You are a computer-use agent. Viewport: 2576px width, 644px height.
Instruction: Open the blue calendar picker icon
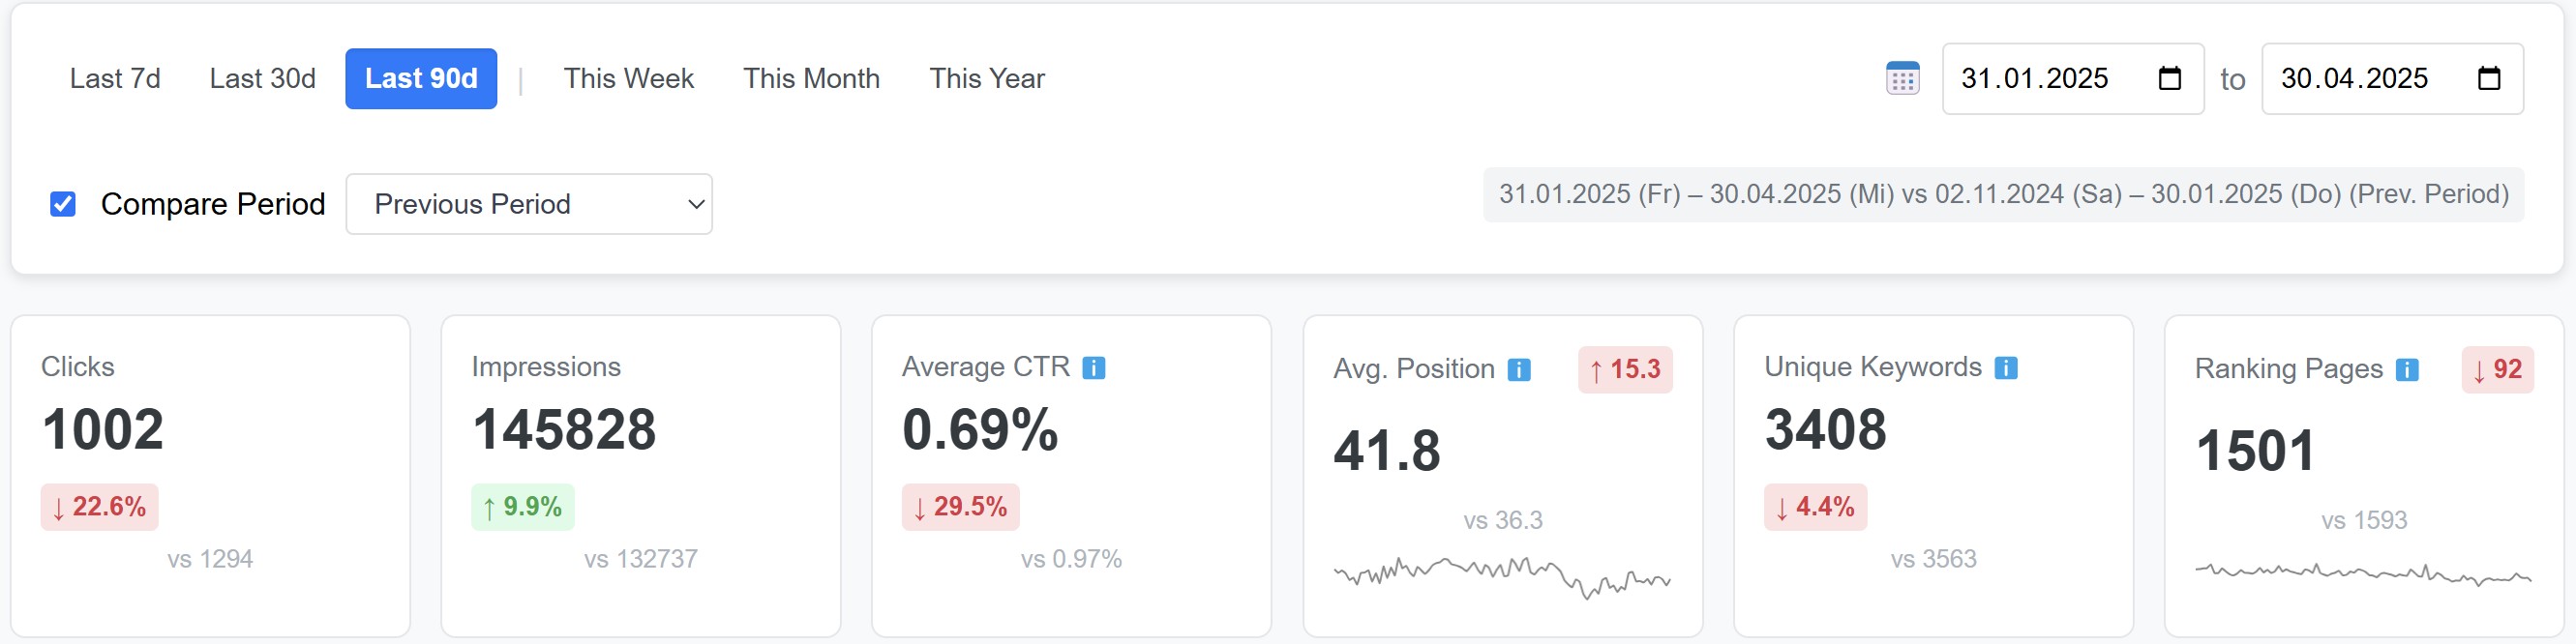tap(1904, 78)
